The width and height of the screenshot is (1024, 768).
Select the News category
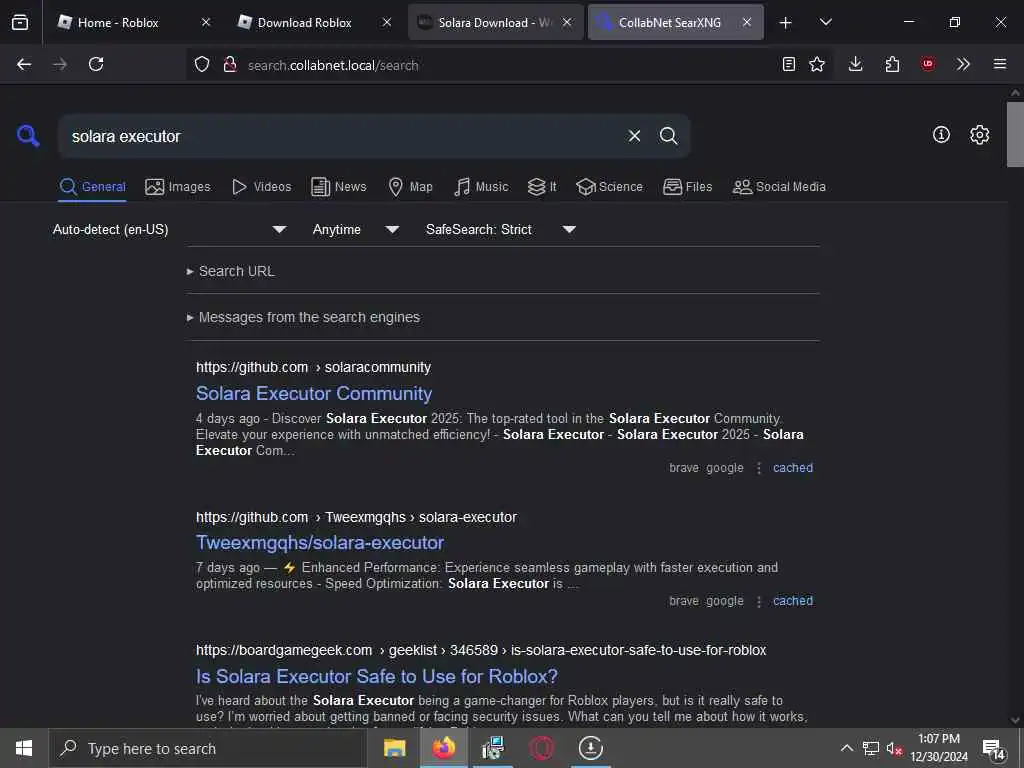pos(338,187)
